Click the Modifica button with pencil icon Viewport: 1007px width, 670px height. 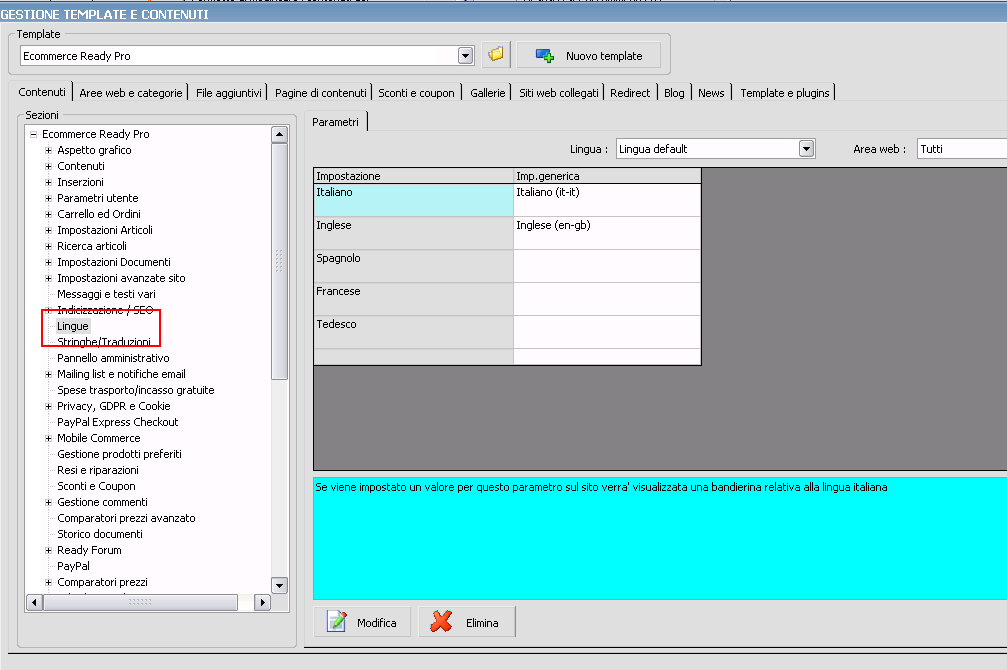pyautogui.click(x=363, y=622)
